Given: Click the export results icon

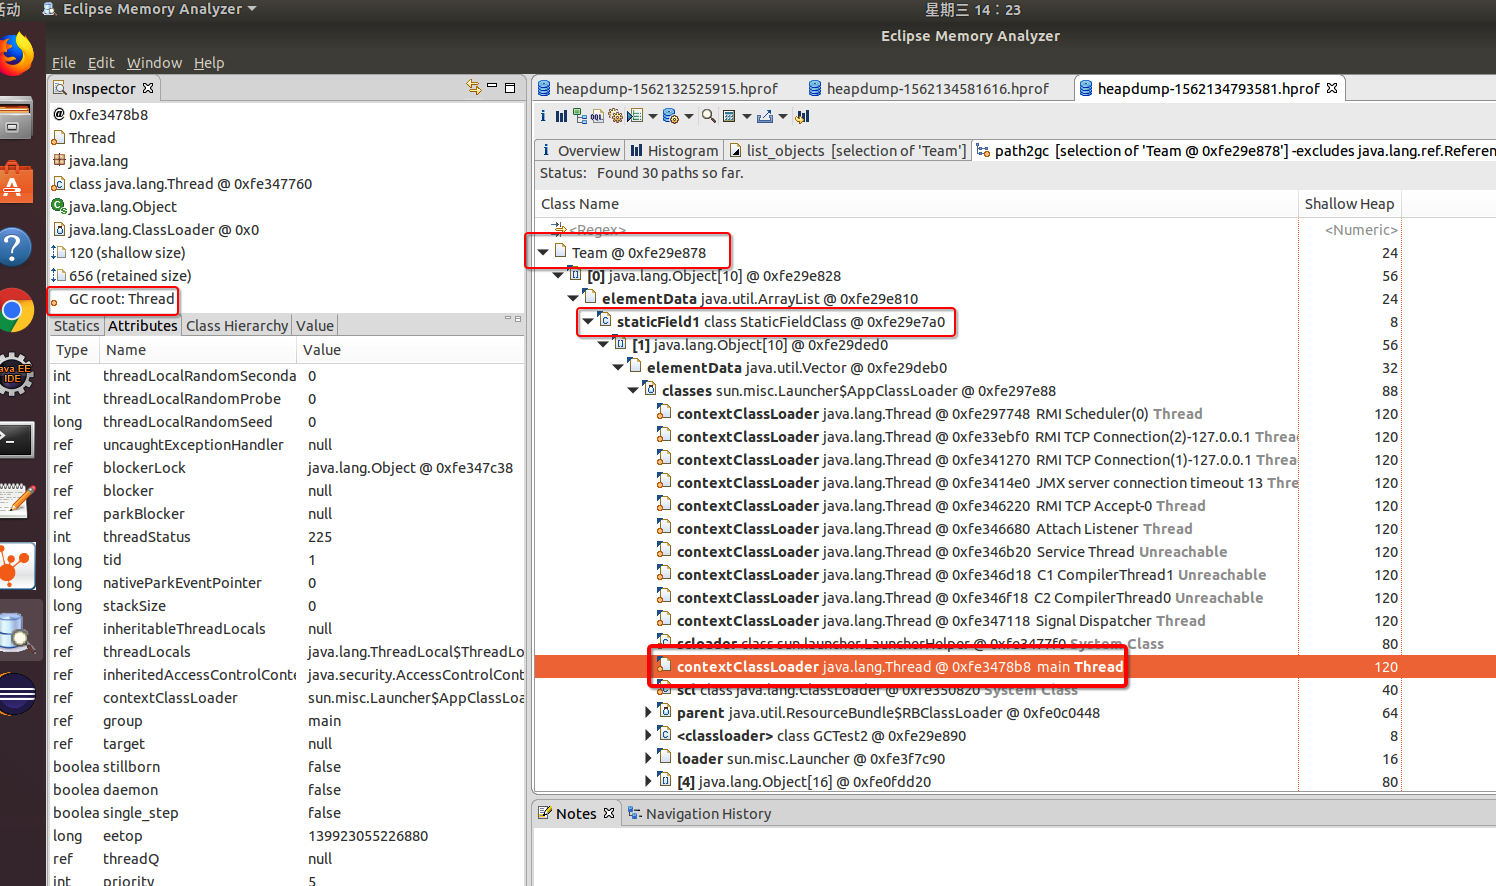Looking at the screenshot, I should coord(765,116).
